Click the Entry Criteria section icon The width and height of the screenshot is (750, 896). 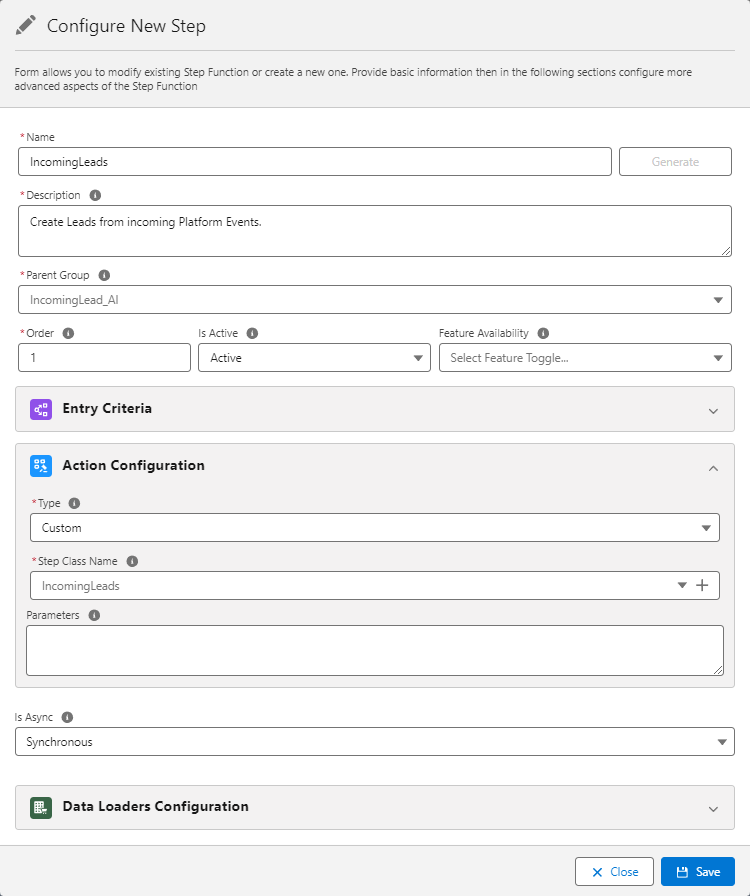click(x=40, y=409)
